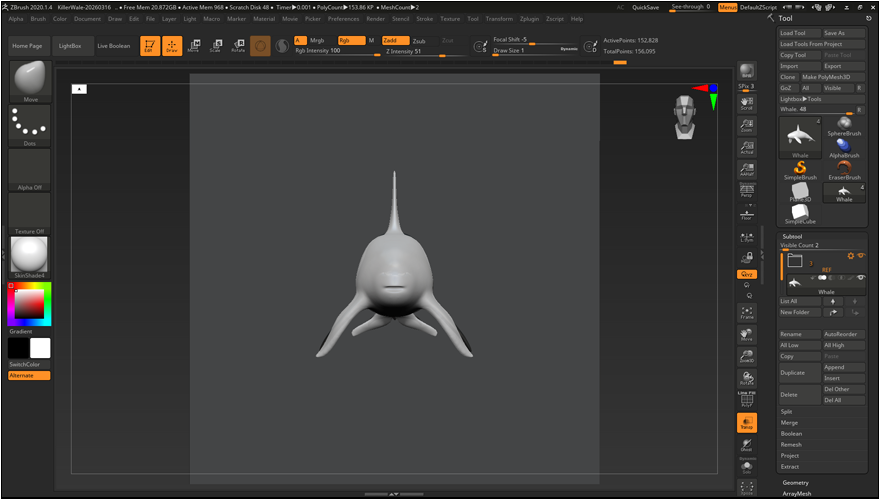
Task: Open the Zplugin menu
Action: 529,18
